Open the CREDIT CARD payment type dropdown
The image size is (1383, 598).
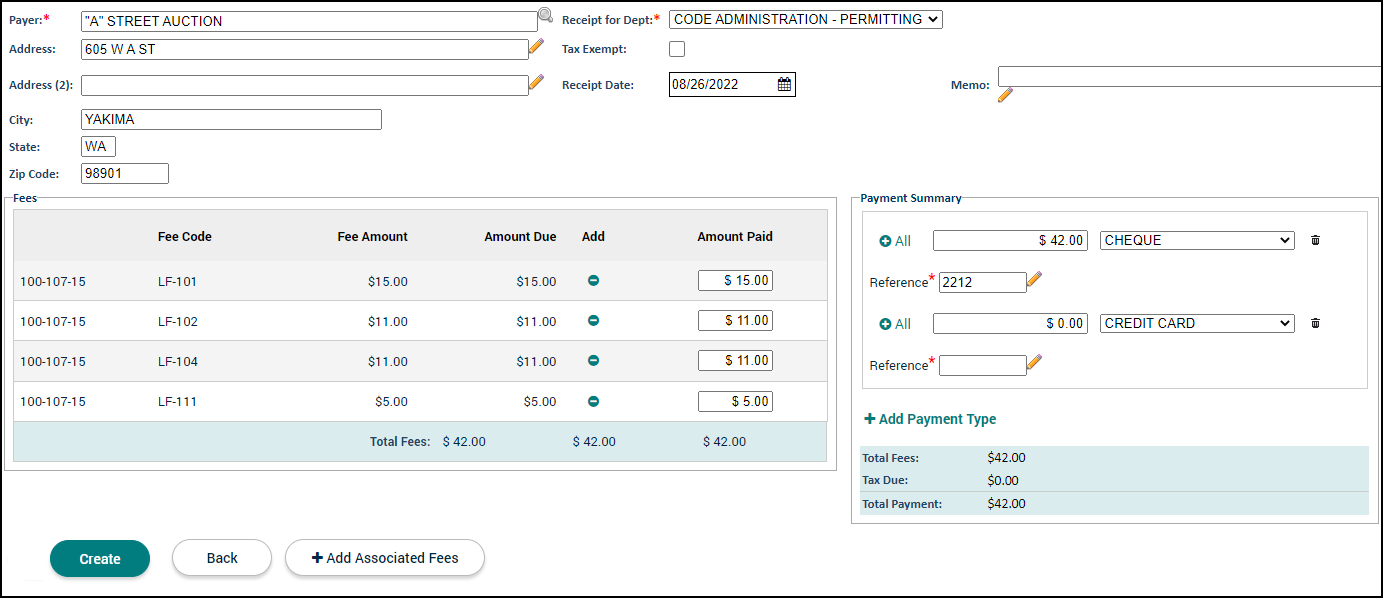click(x=1197, y=323)
